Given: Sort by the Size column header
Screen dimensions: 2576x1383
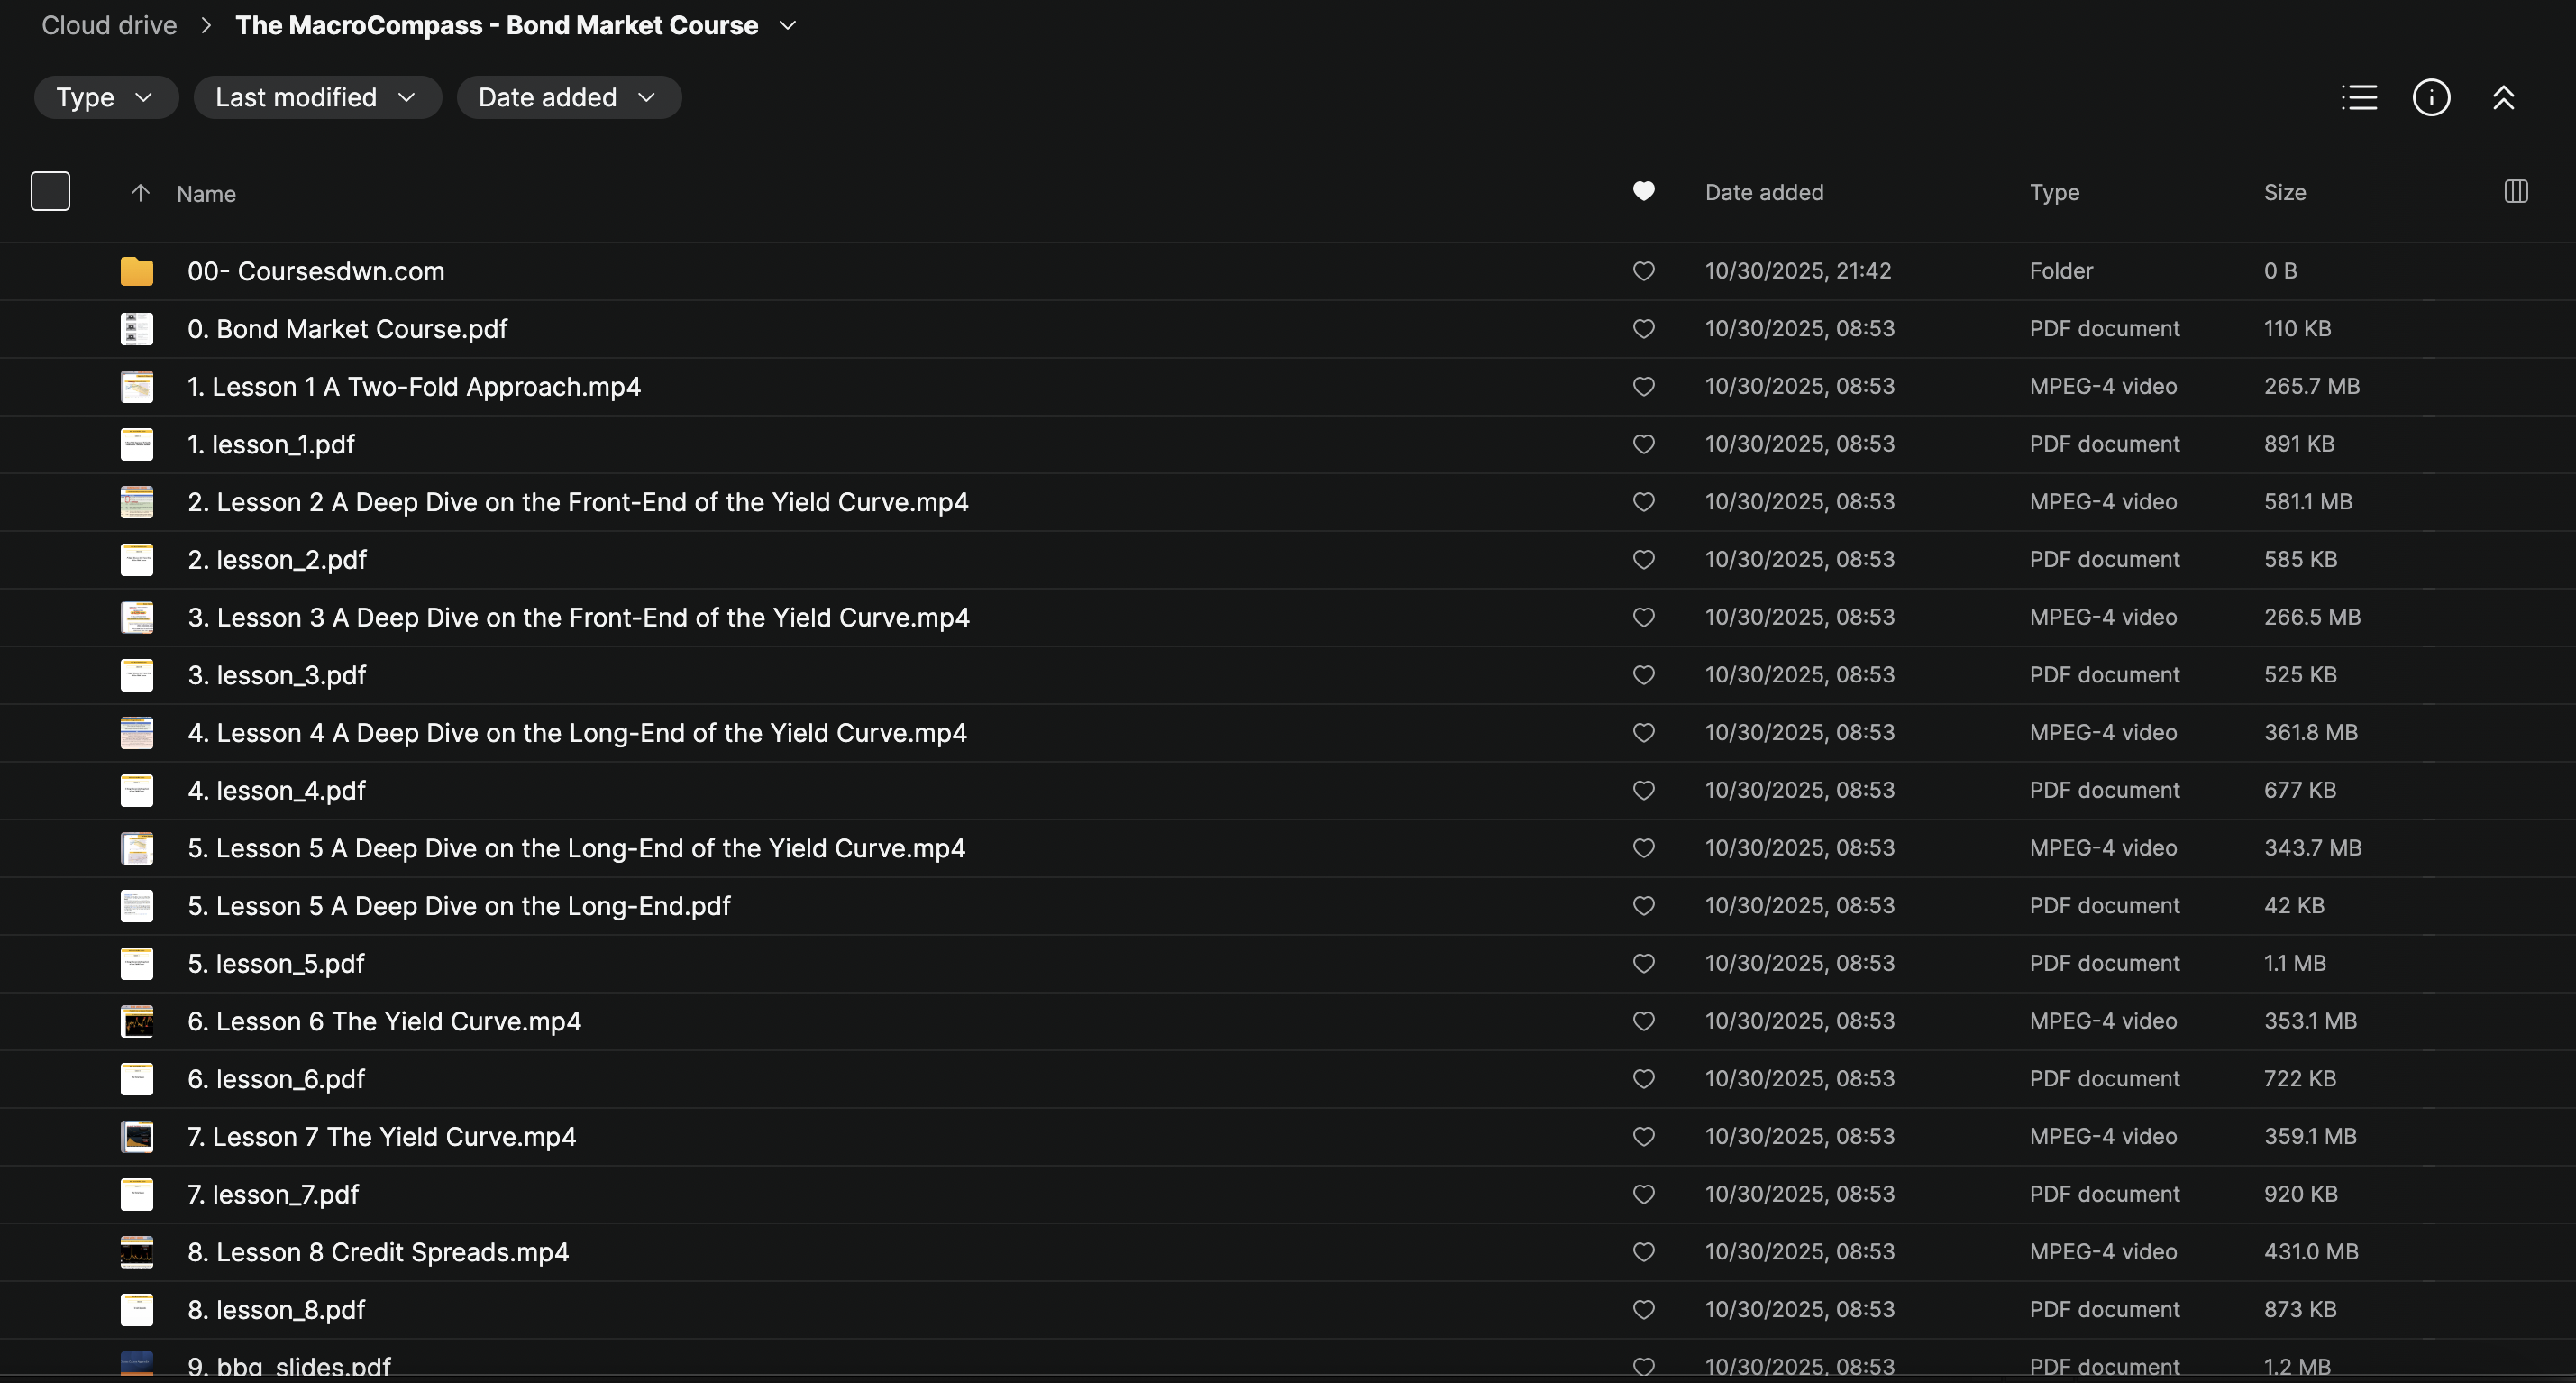Looking at the screenshot, I should point(2285,192).
